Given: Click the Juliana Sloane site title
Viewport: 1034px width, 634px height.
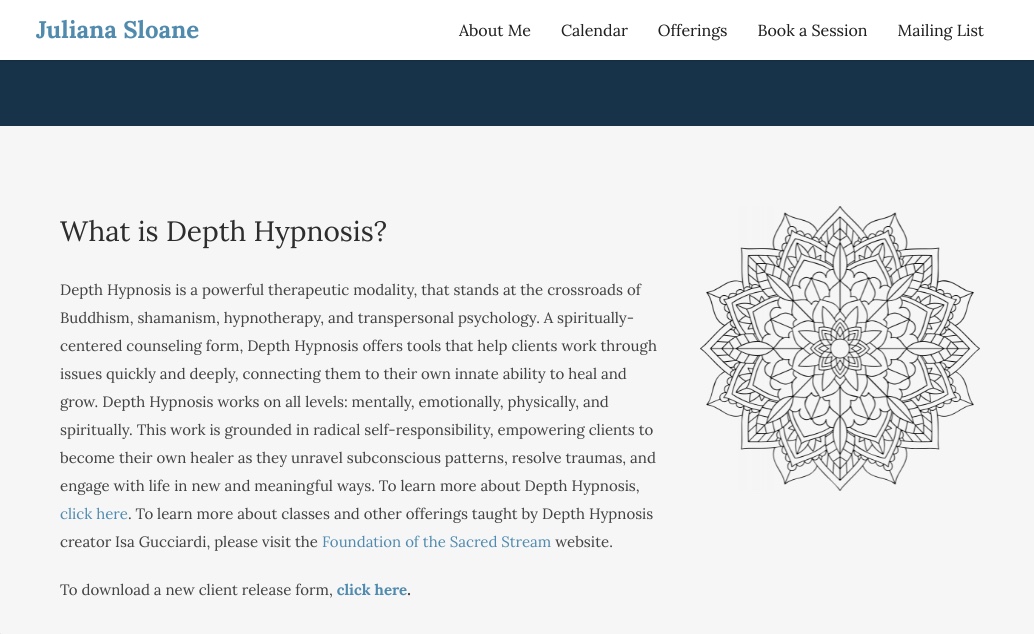Looking at the screenshot, I should coord(117,30).
